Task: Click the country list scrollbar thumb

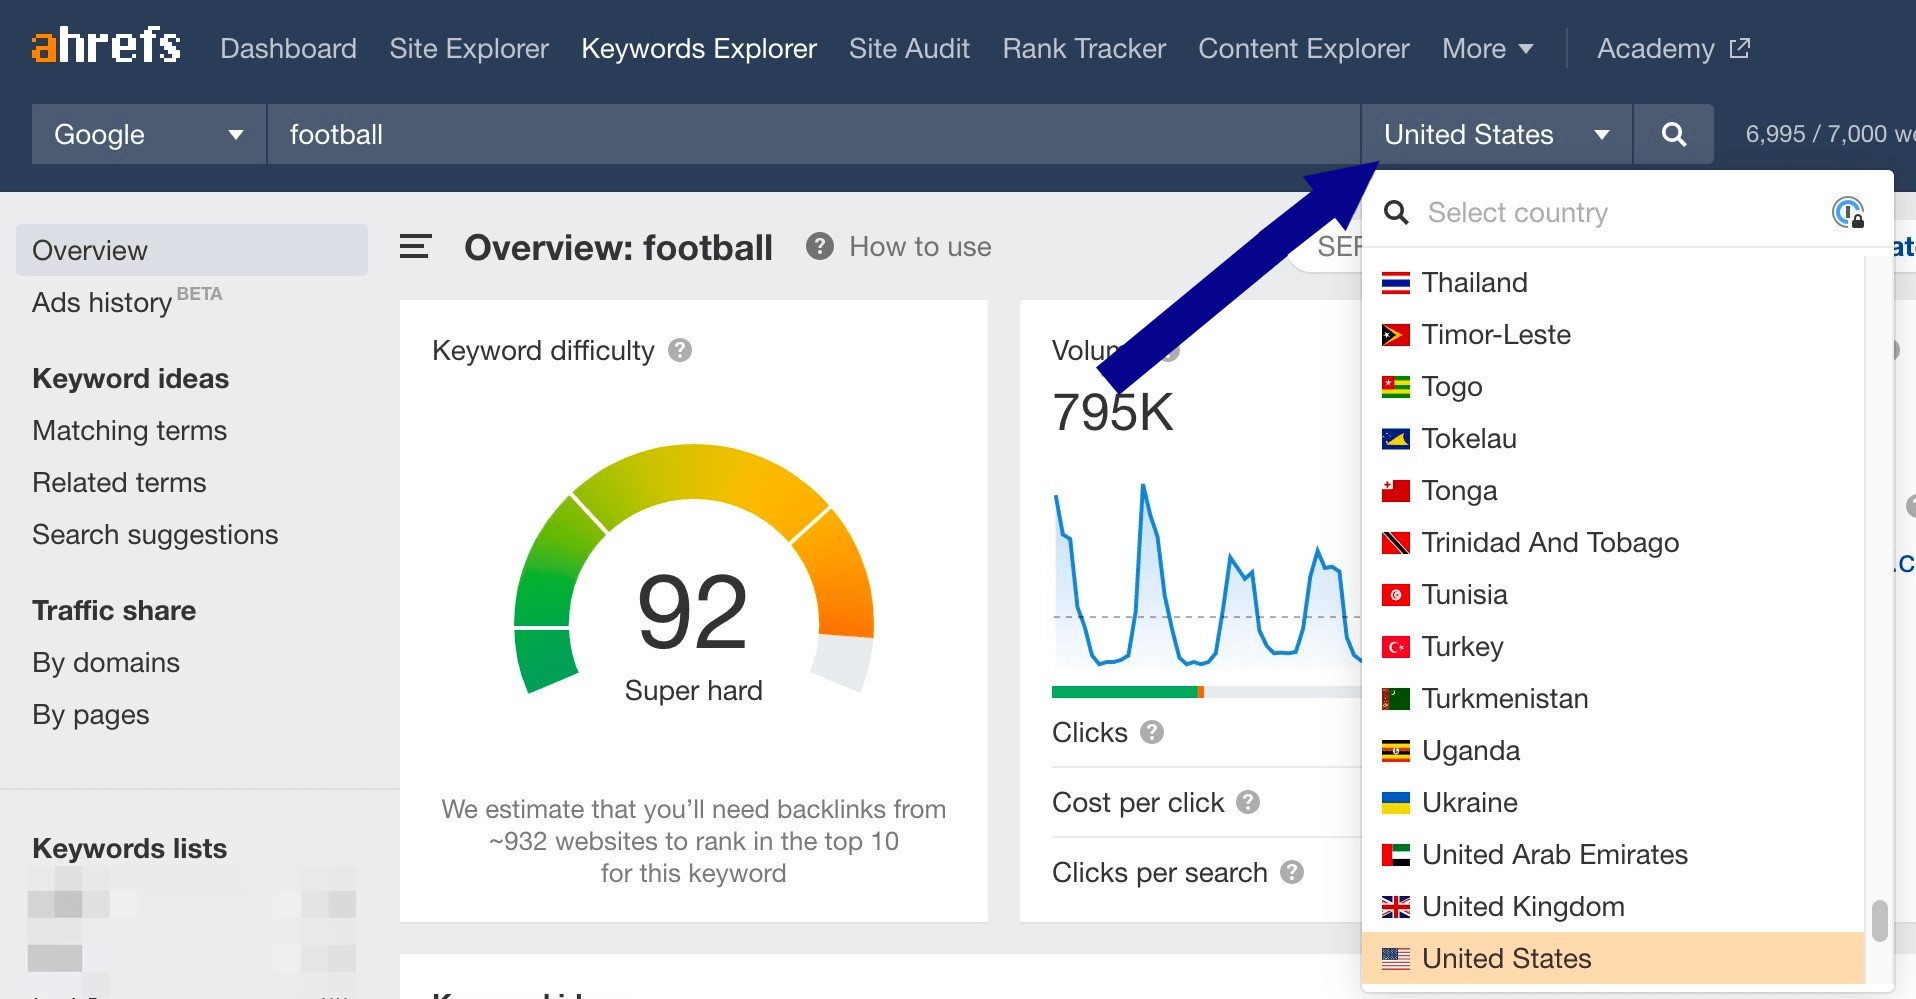Action: click(x=1879, y=921)
